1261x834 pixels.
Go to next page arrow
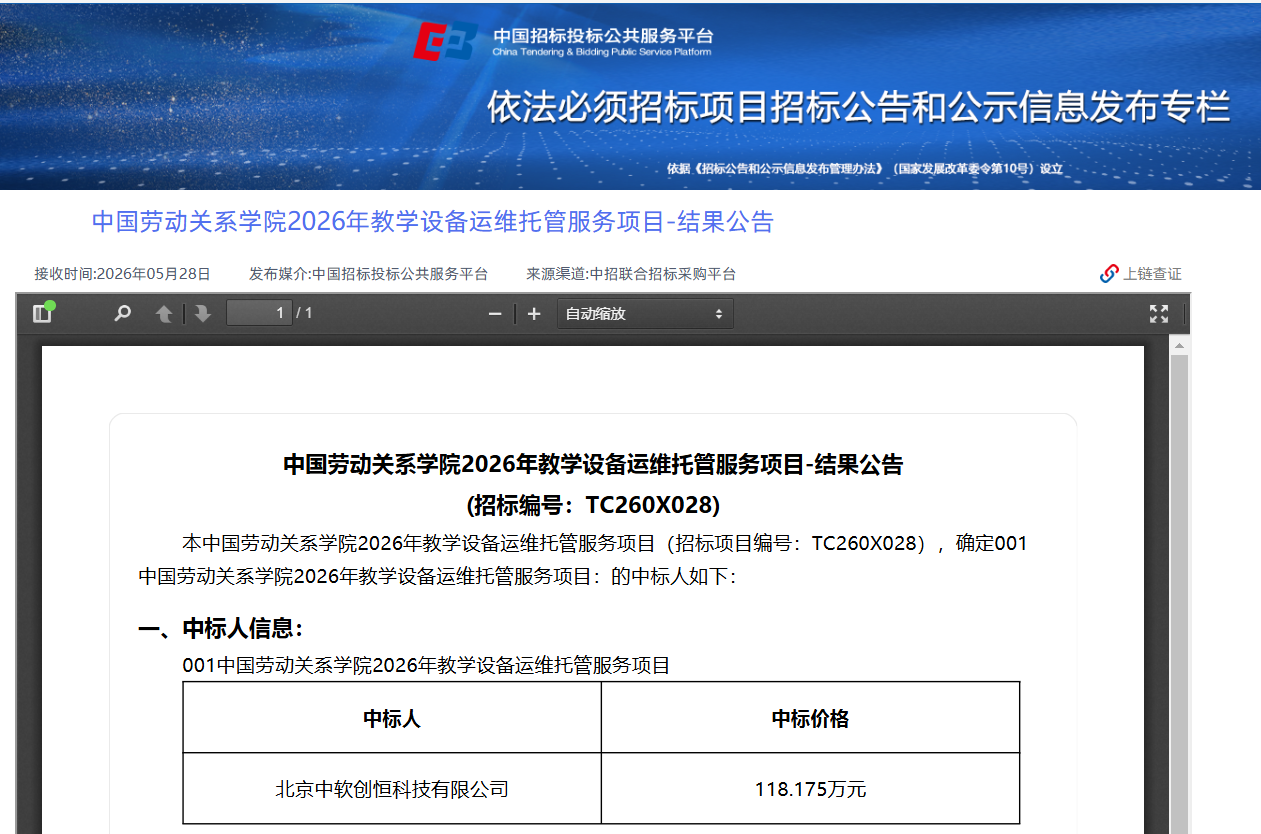(x=203, y=314)
